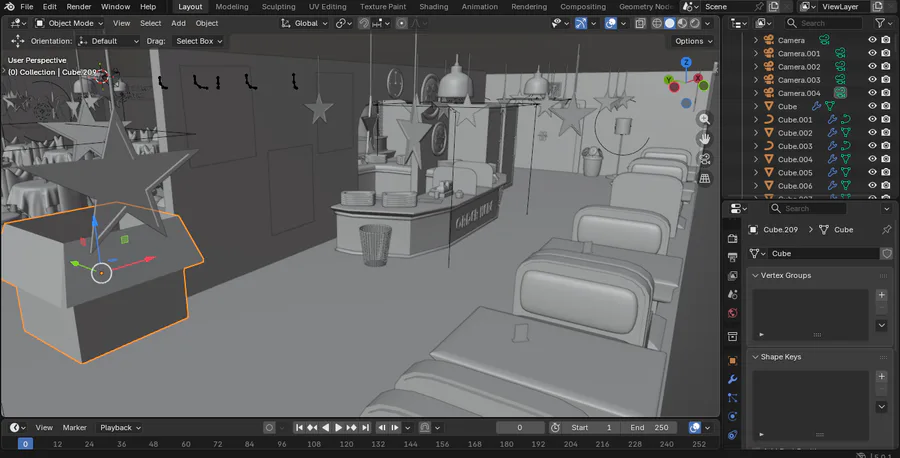
Task: Pin the properties editor context
Action: pos(886,230)
